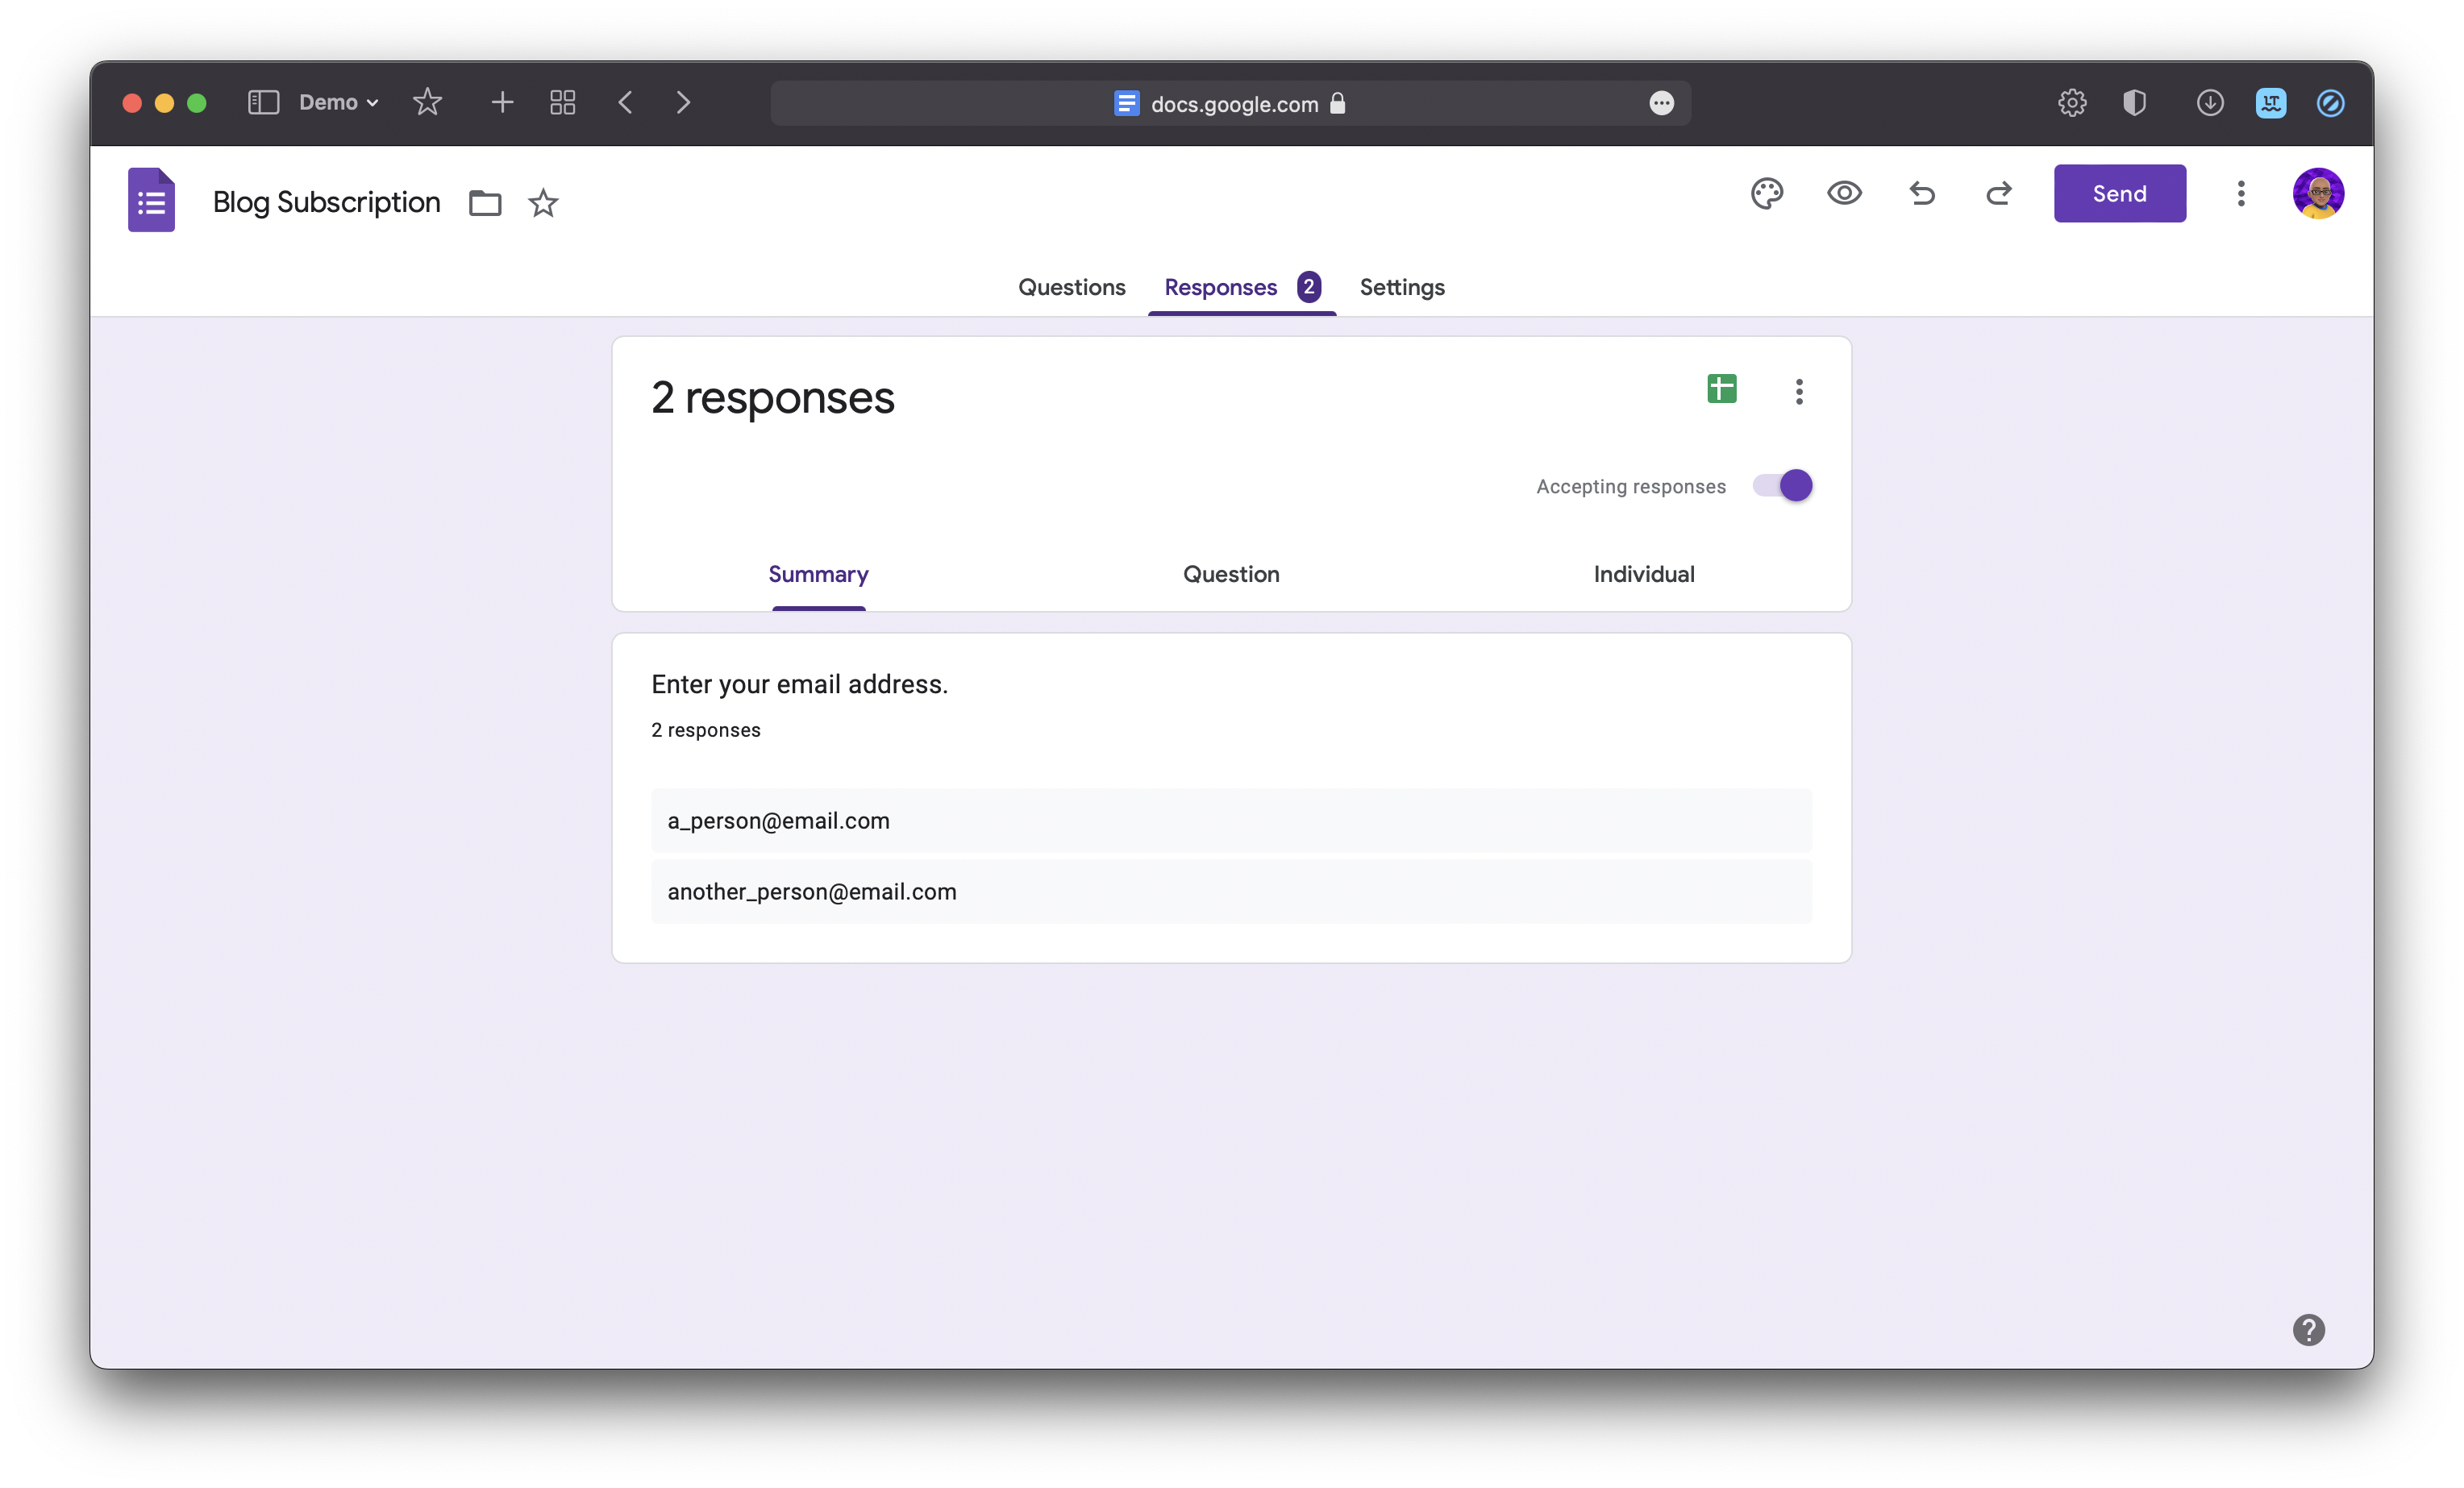This screenshot has height=1488, width=2464.
Task: Click the Blog Subscription form title
Action: tap(326, 202)
